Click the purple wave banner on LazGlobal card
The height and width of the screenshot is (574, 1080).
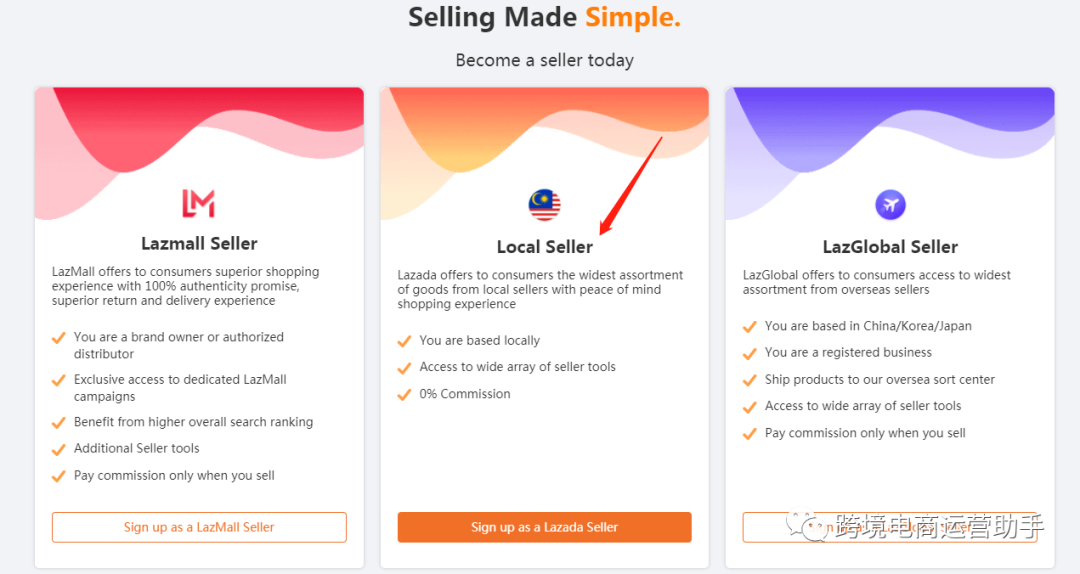click(x=890, y=130)
